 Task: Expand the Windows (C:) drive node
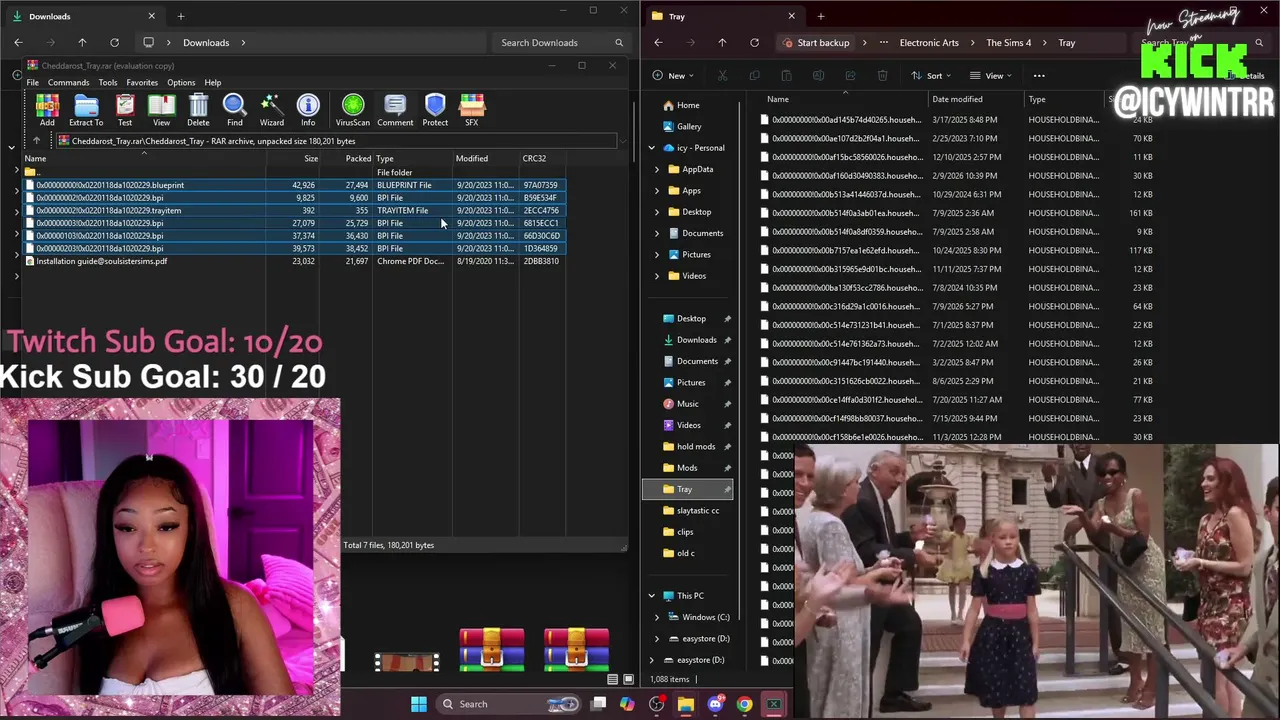[657, 617]
